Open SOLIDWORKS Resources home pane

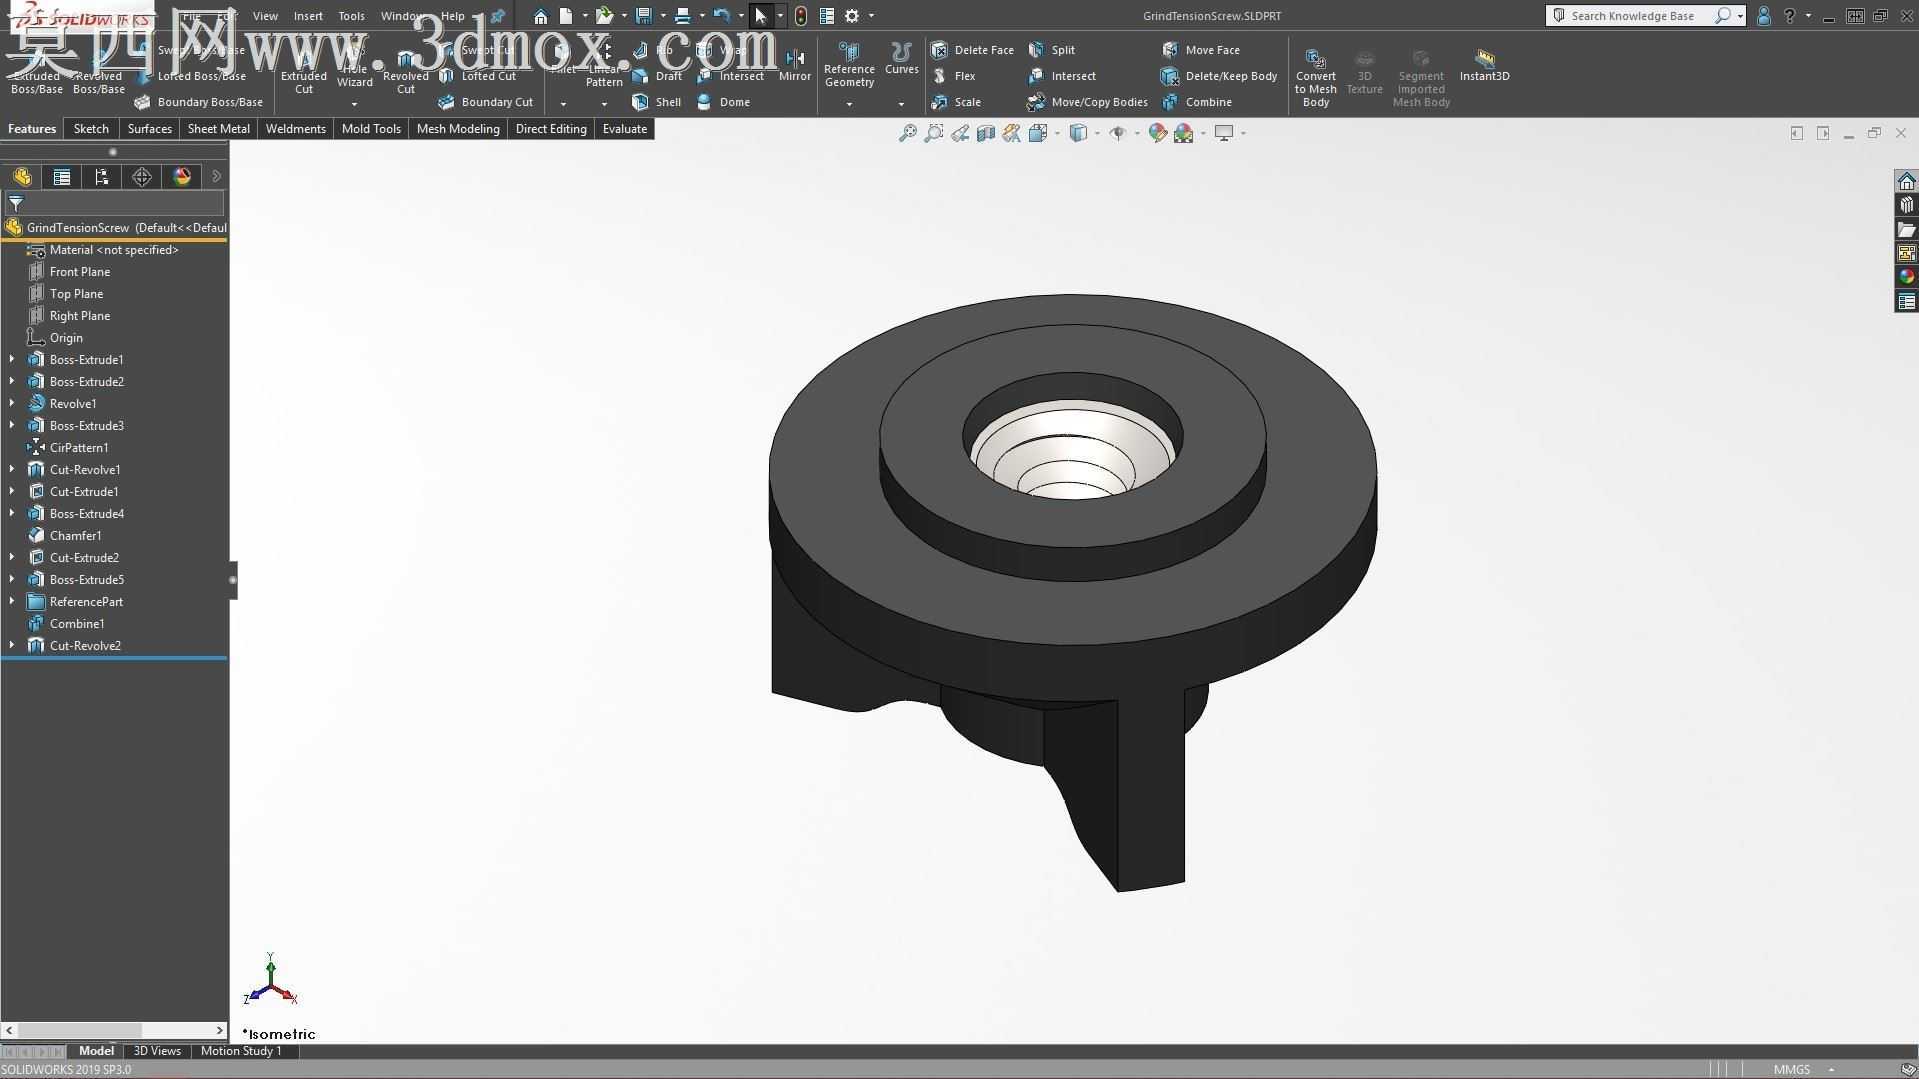click(1906, 181)
